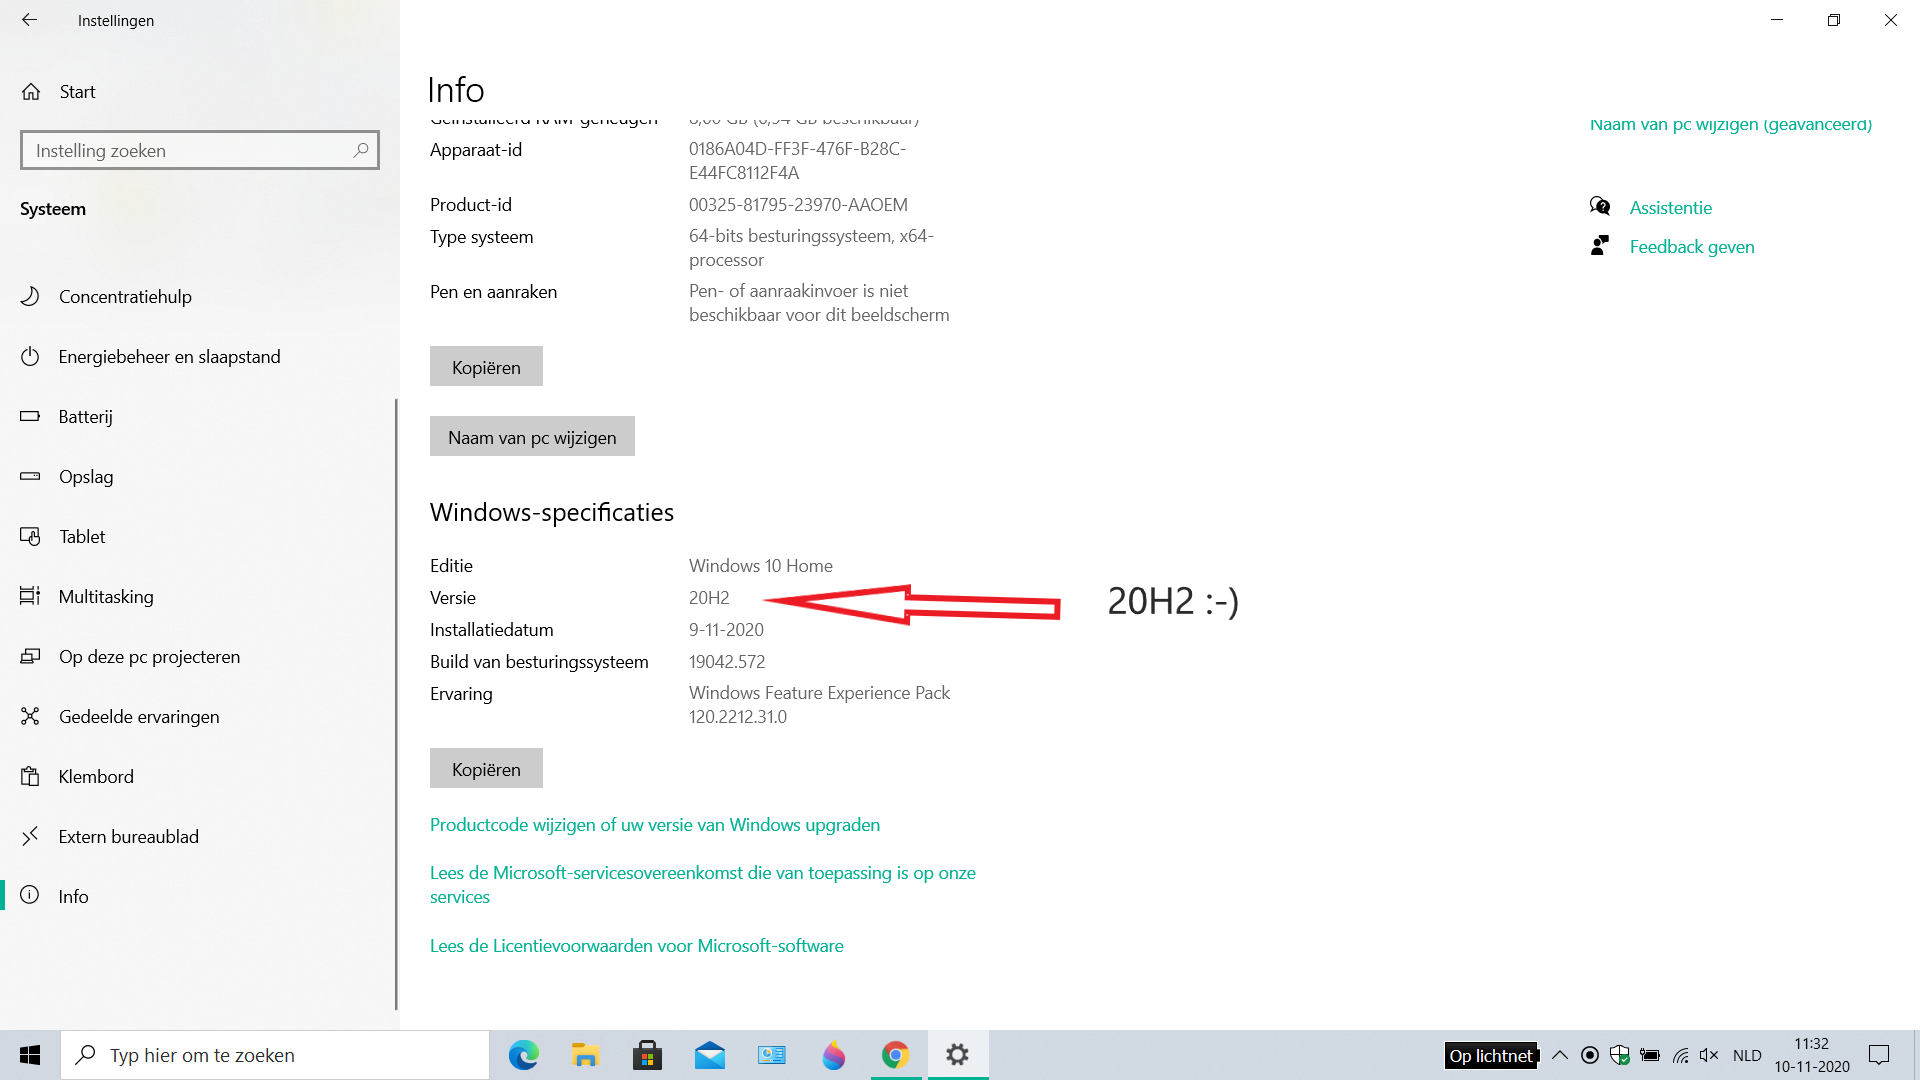The image size is (1920, 1080).
Task: Select Energiebeheer en slaapstand
Action: 169,357
